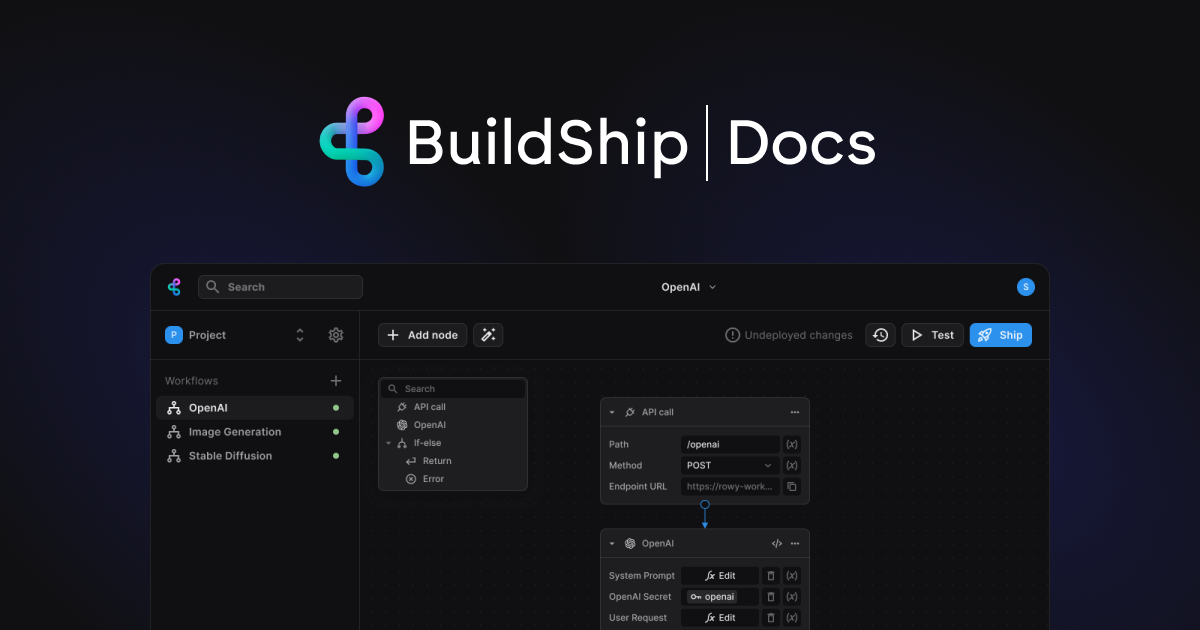Open the API call node more options
The height and width of the screenshot is (630, 1200).
coord(795,412)
